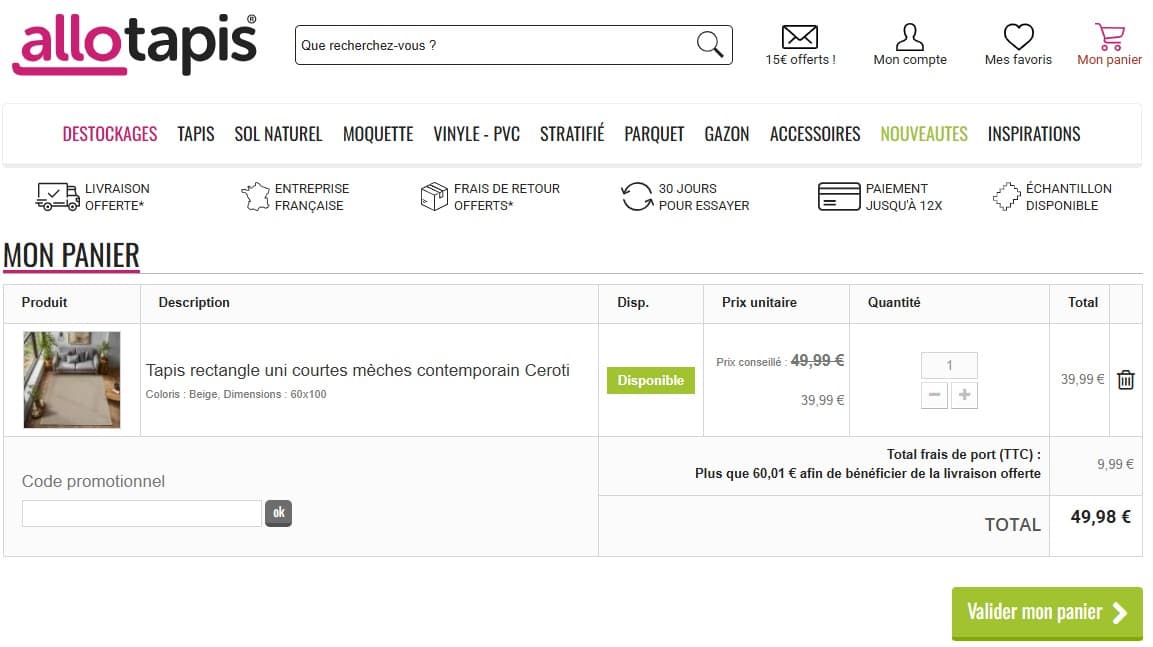
Task: Expand the TAPIS category menu
Action: click(195, 133)
